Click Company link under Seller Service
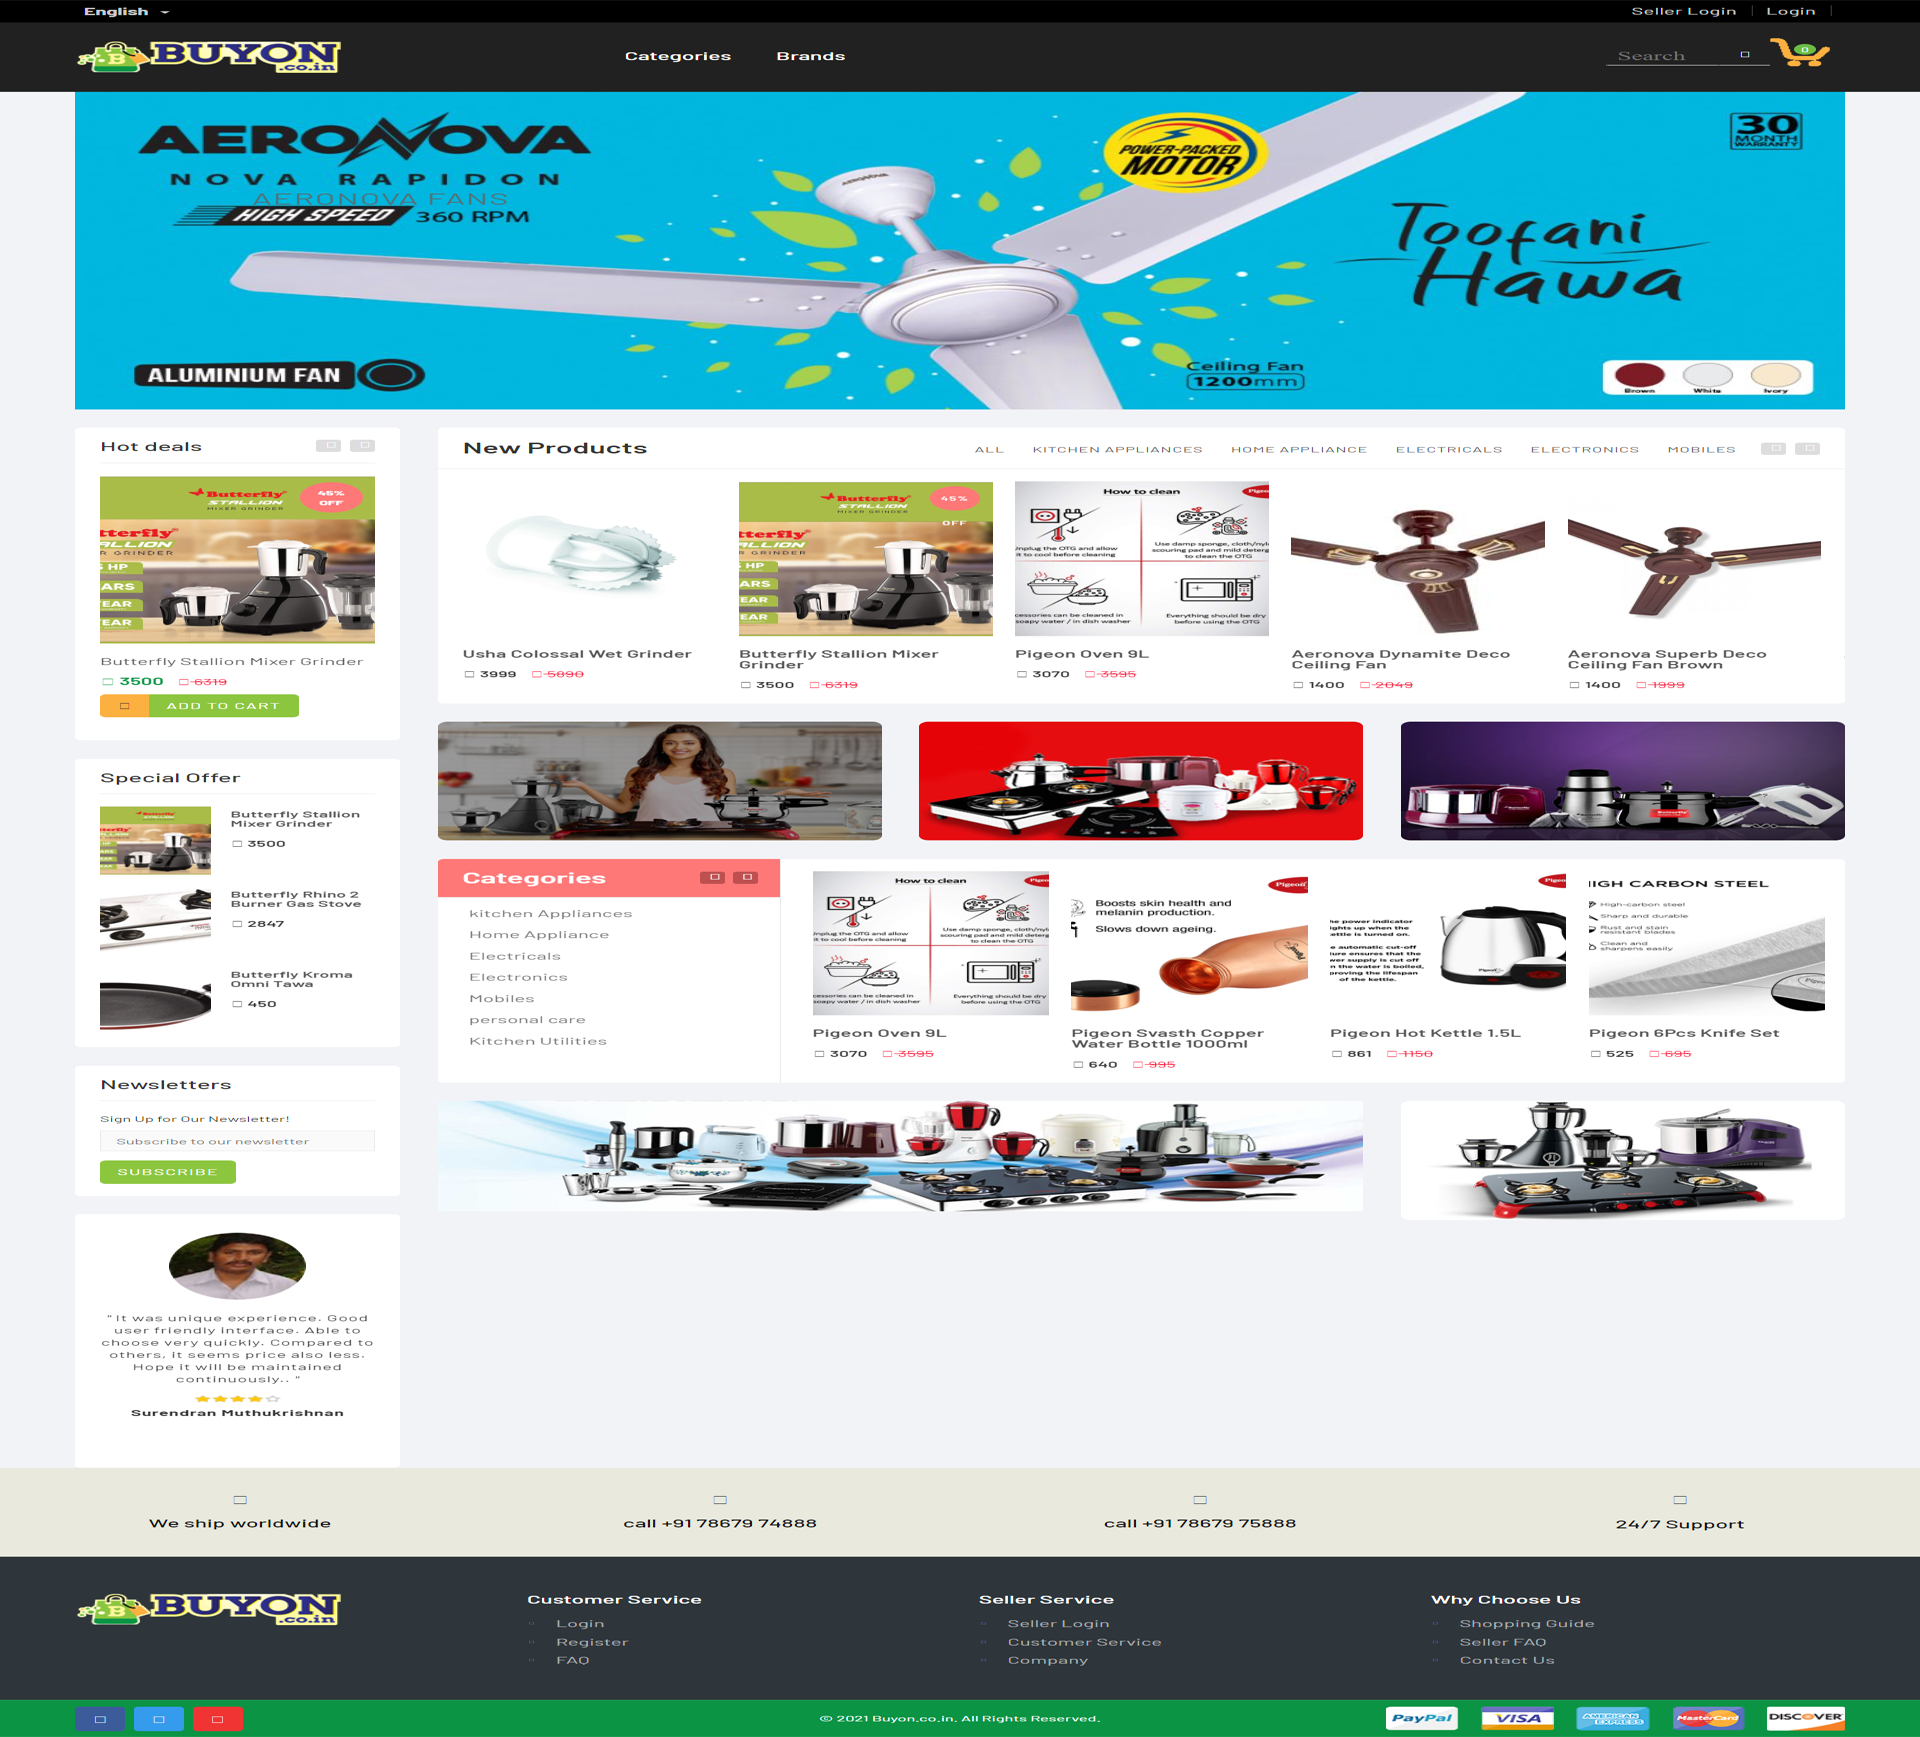The width and height of the screenshot is (1920, 1737). click(1048, 1660)
